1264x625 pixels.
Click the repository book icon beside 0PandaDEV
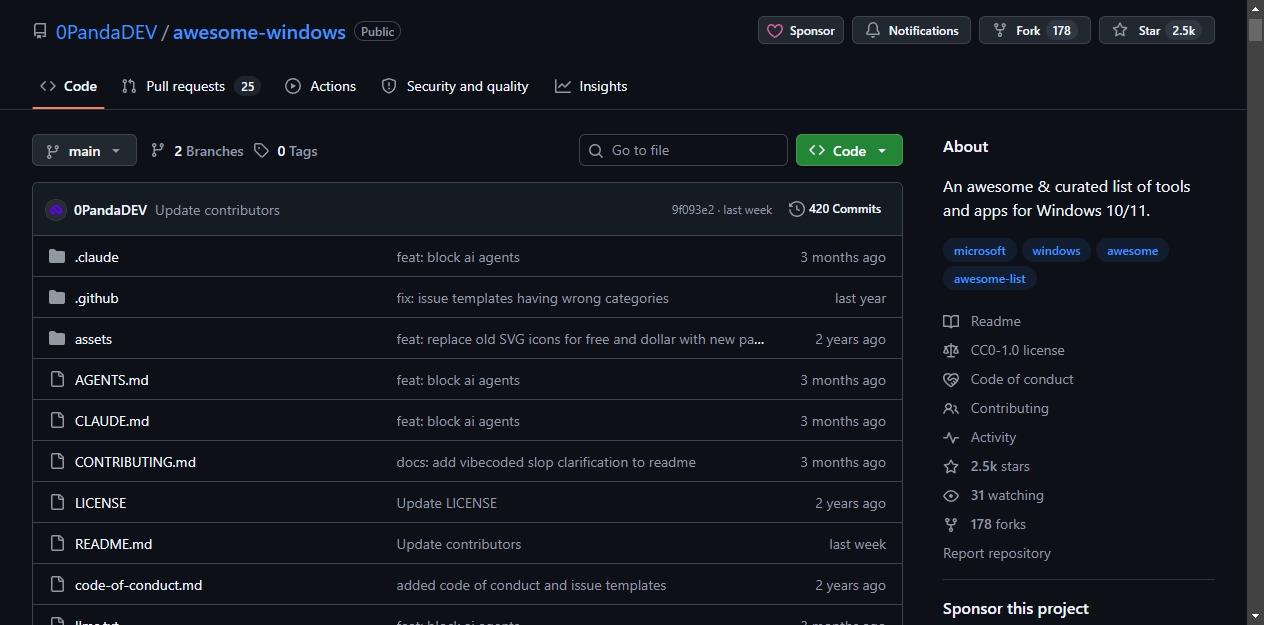tap(40, 31)
